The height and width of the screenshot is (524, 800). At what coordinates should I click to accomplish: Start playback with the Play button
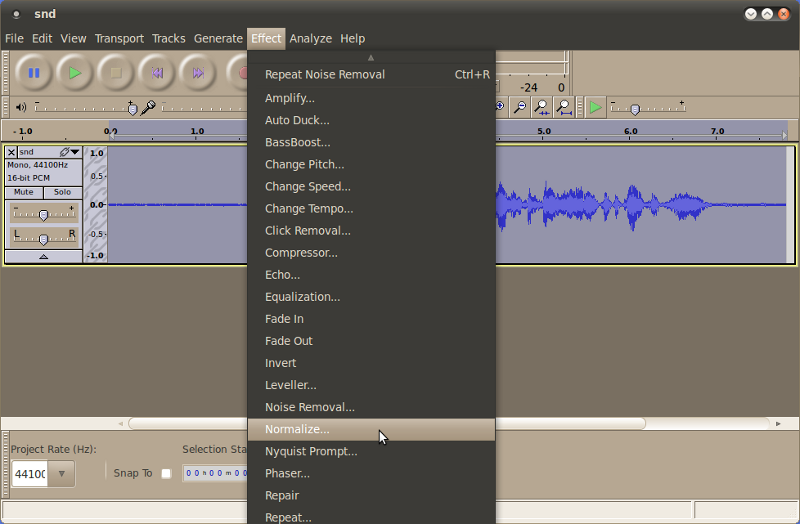coord(75,73)
